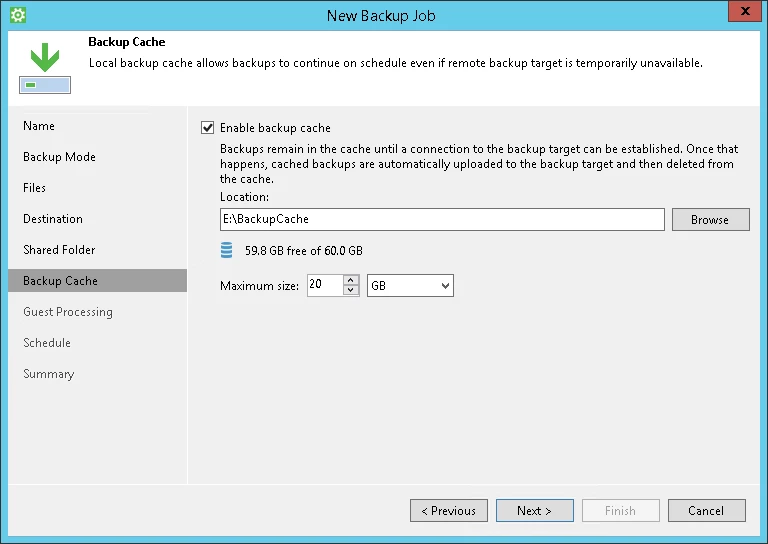The height and width of the screenshot is (544, 768).
Task: Uncheck the Enable backup cache checkbox
Action: (x=208, y=128)
